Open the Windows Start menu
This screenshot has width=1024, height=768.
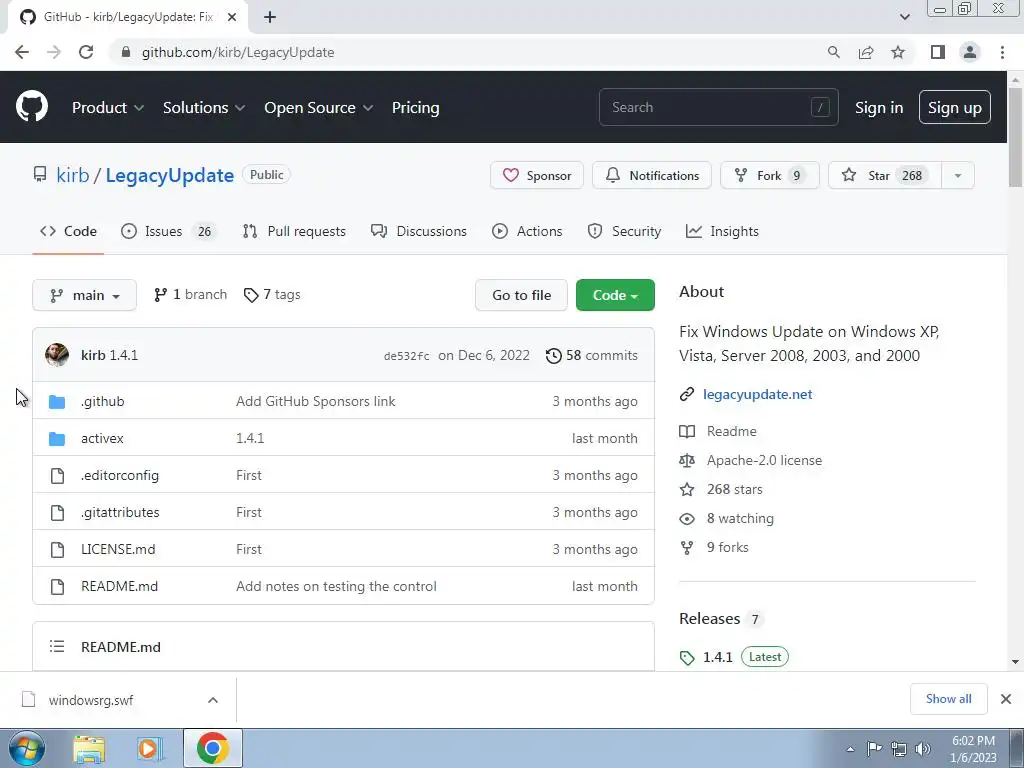pos(26,748)
